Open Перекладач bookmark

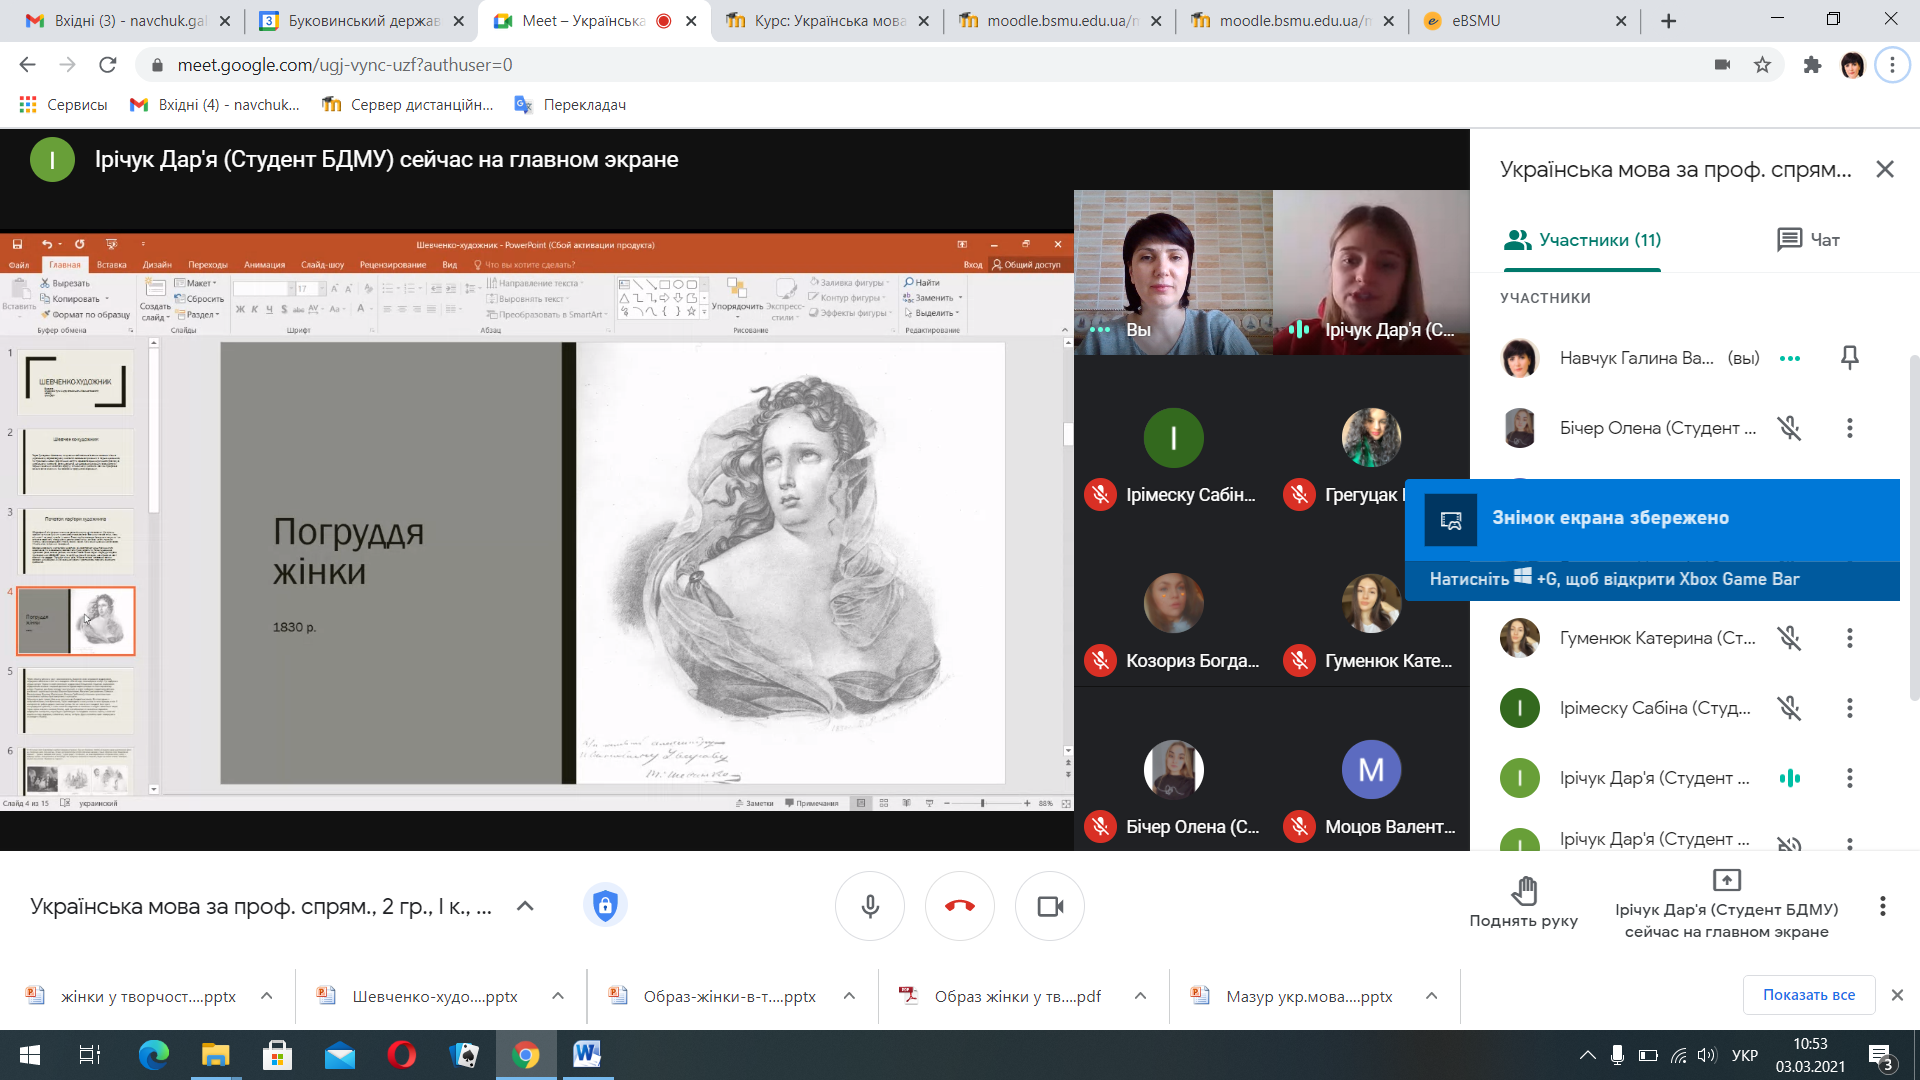pyautogui.click(x=570, y=104)
